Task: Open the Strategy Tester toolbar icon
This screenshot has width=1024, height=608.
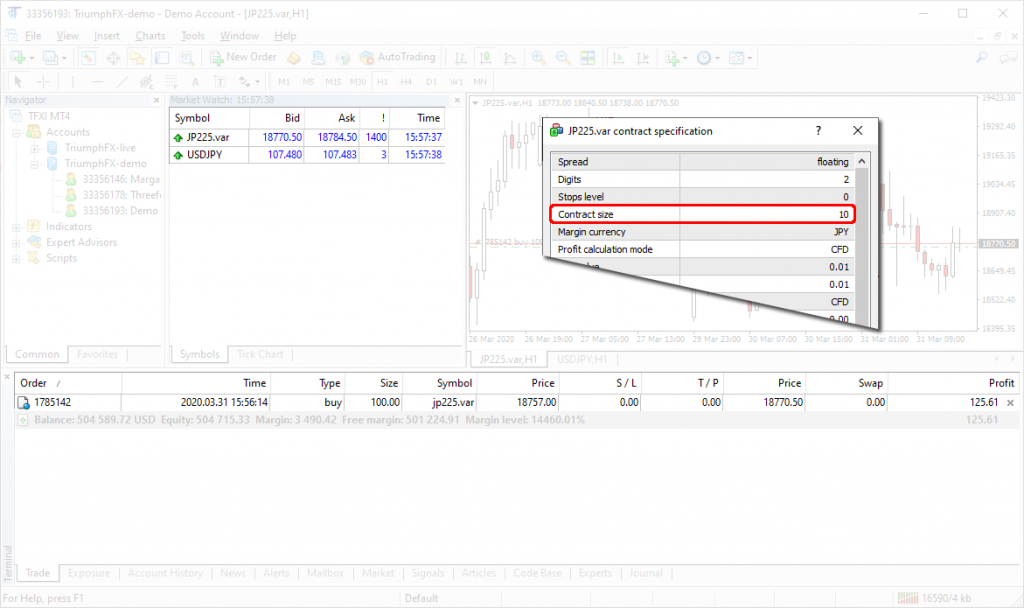Action: pos(187,58)
